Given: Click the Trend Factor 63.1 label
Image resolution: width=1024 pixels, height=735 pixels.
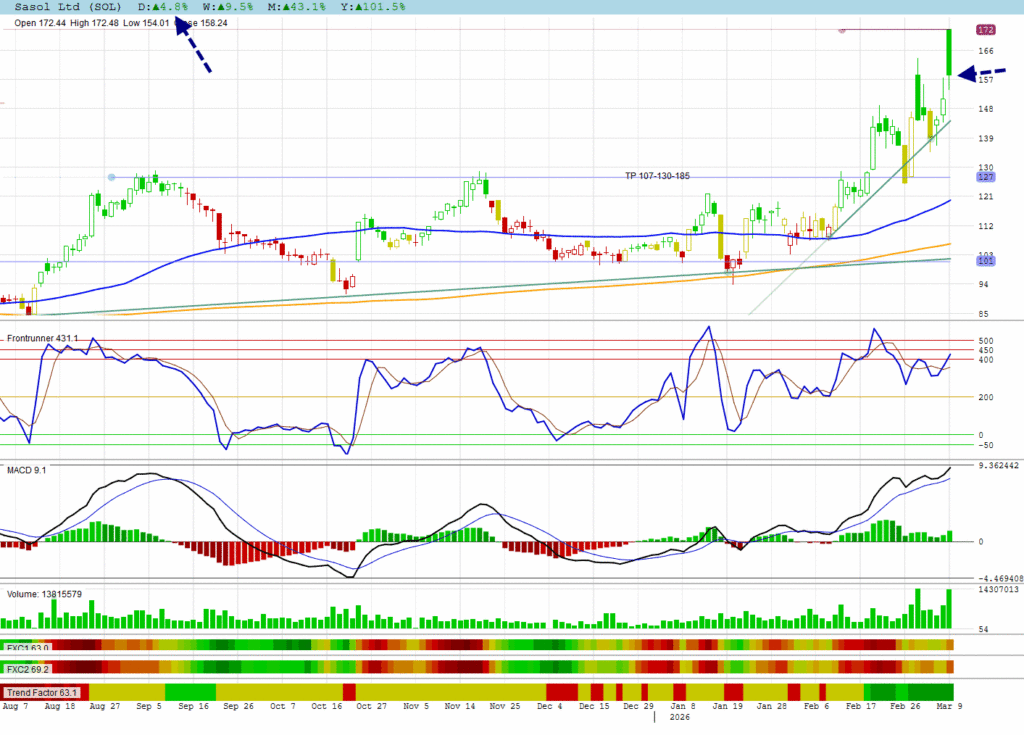Looking at the screenshot, I should click(x=42, y=692).
